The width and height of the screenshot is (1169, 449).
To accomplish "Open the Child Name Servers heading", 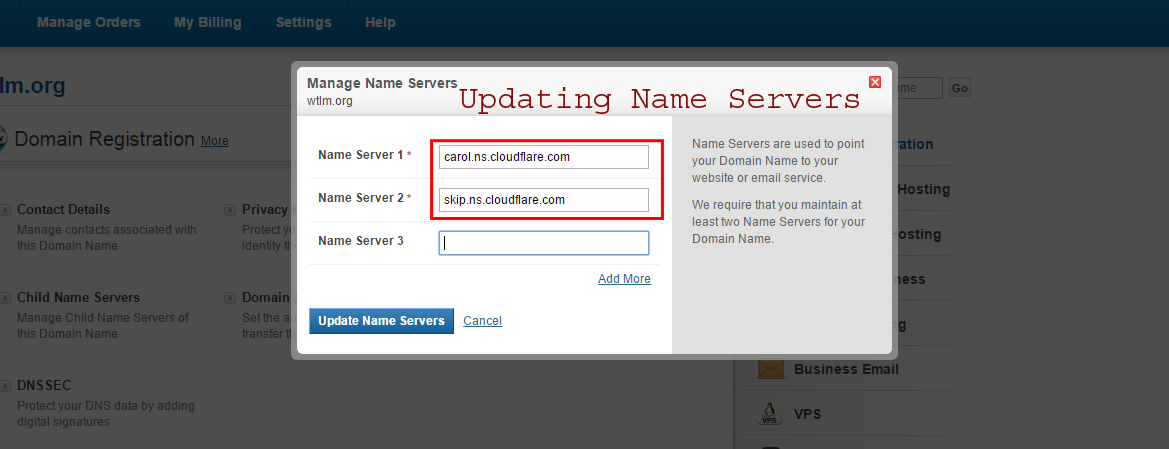I will (x=78, y=298).
